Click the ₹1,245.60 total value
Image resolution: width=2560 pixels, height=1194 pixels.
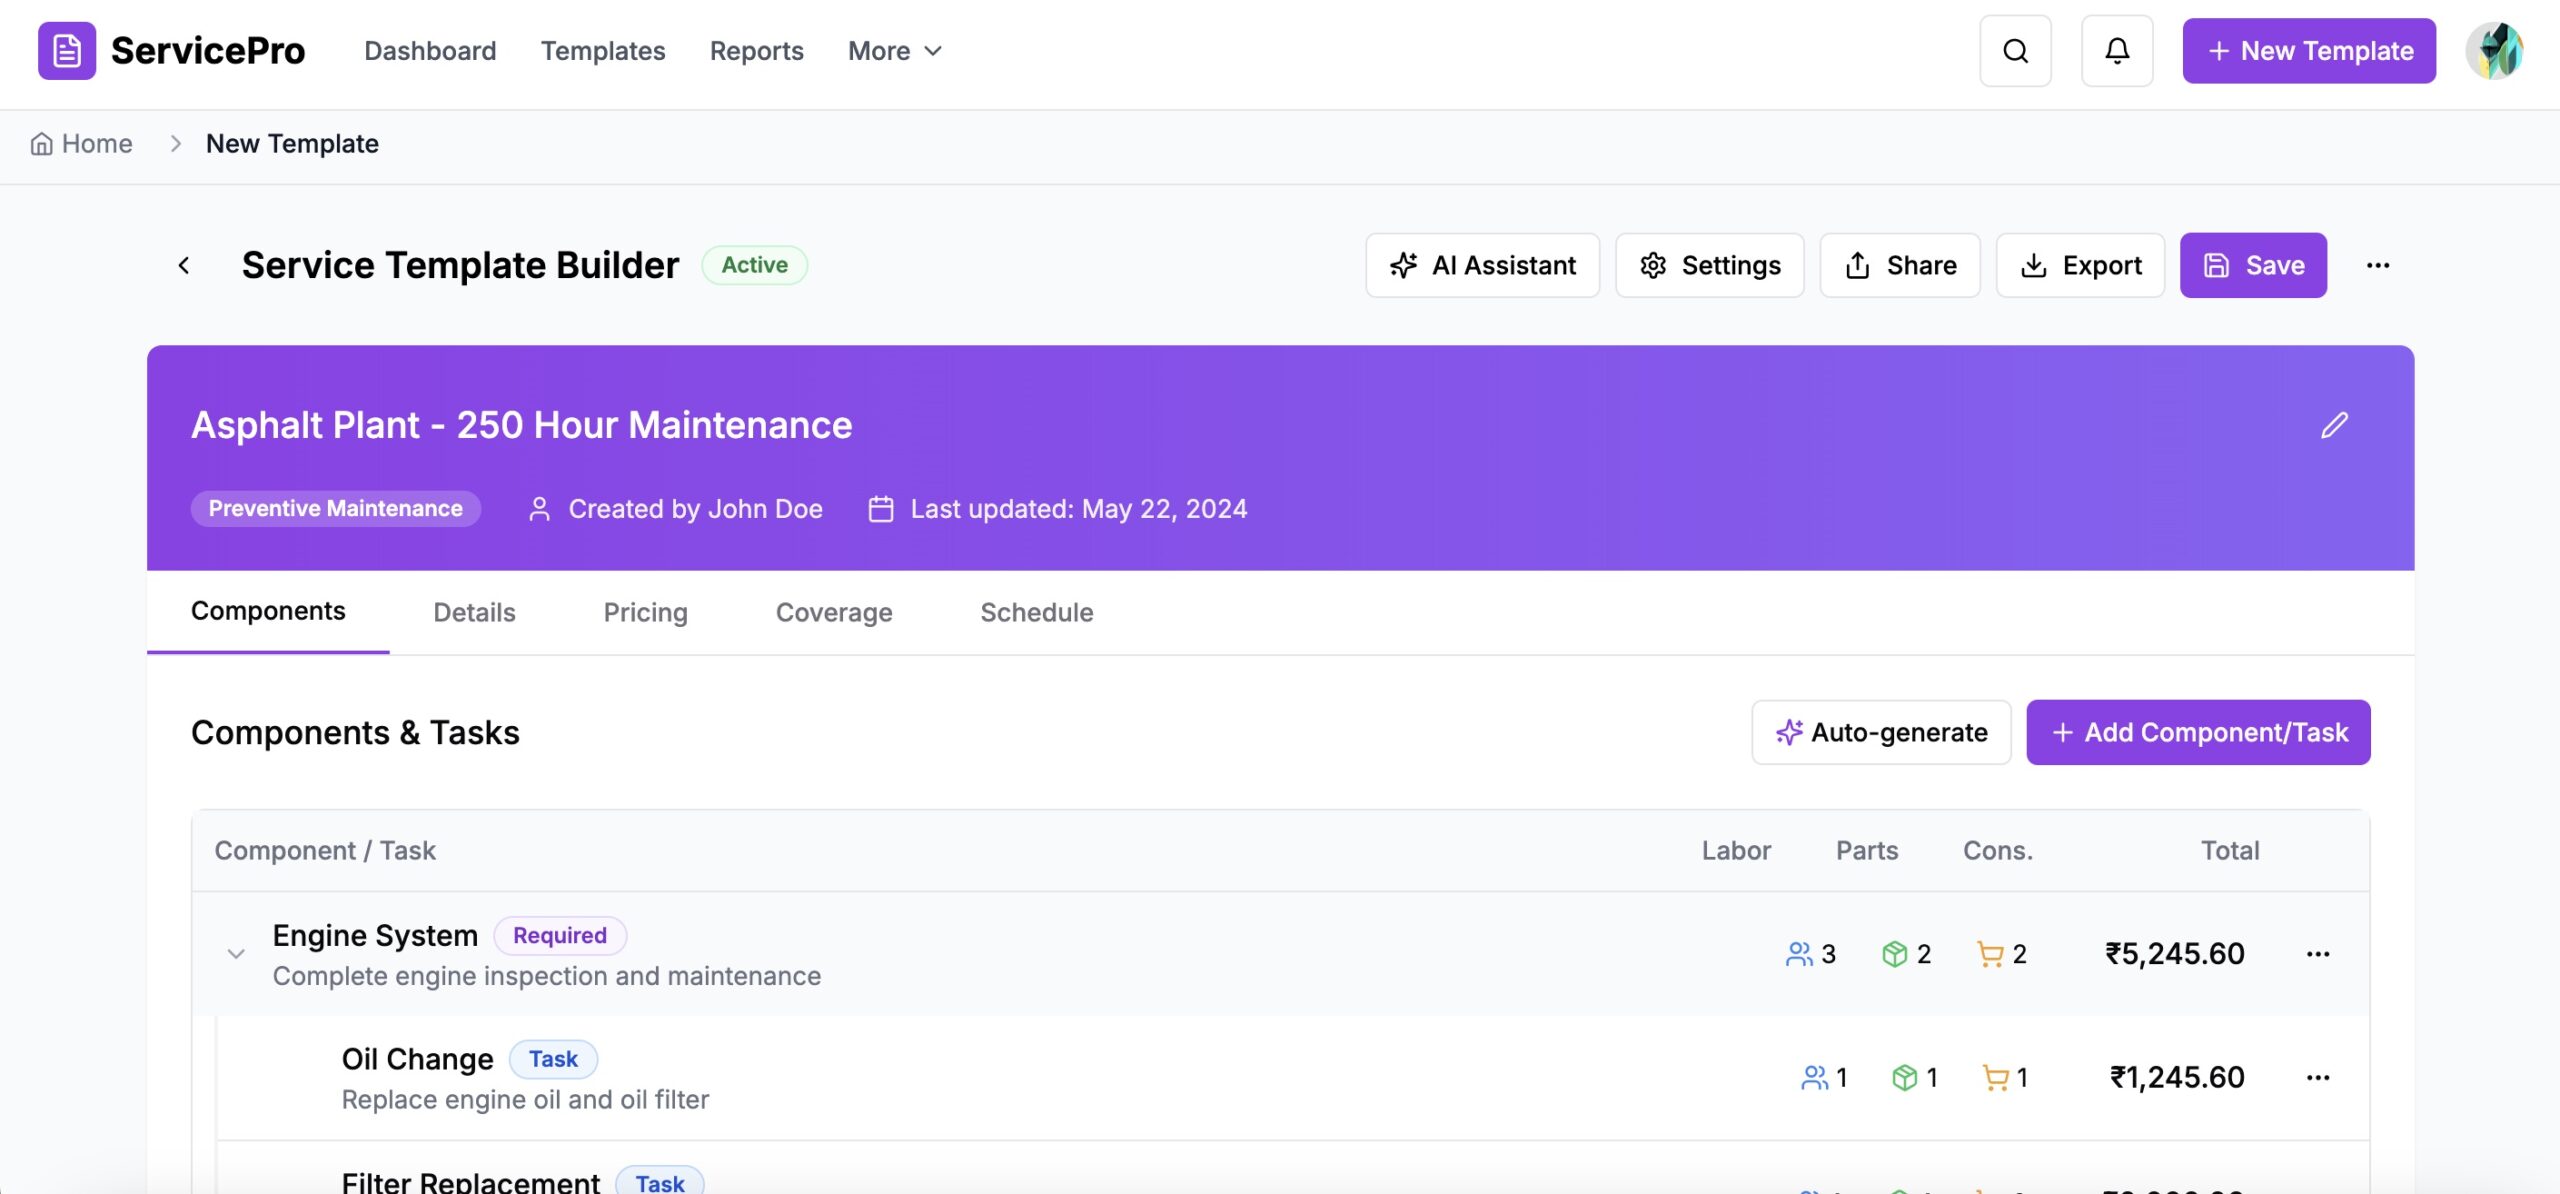click(2177, 1078)
